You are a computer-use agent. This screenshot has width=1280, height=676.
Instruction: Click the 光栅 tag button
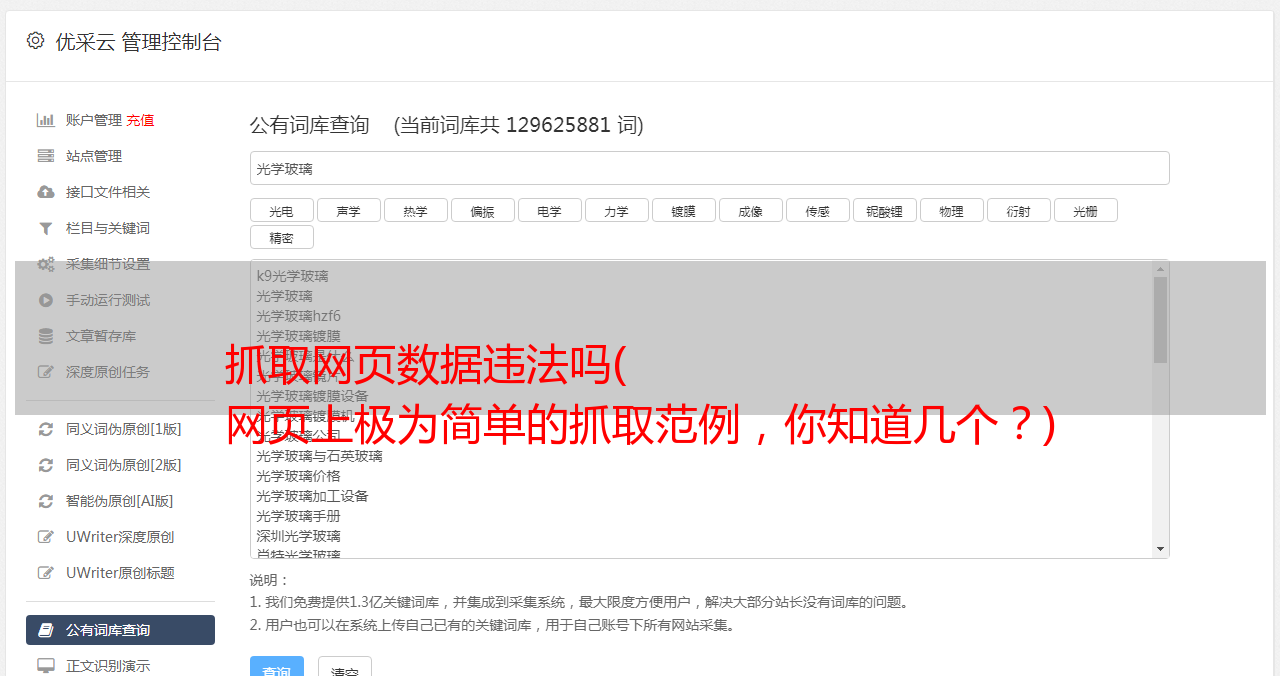coord(1086,210)
